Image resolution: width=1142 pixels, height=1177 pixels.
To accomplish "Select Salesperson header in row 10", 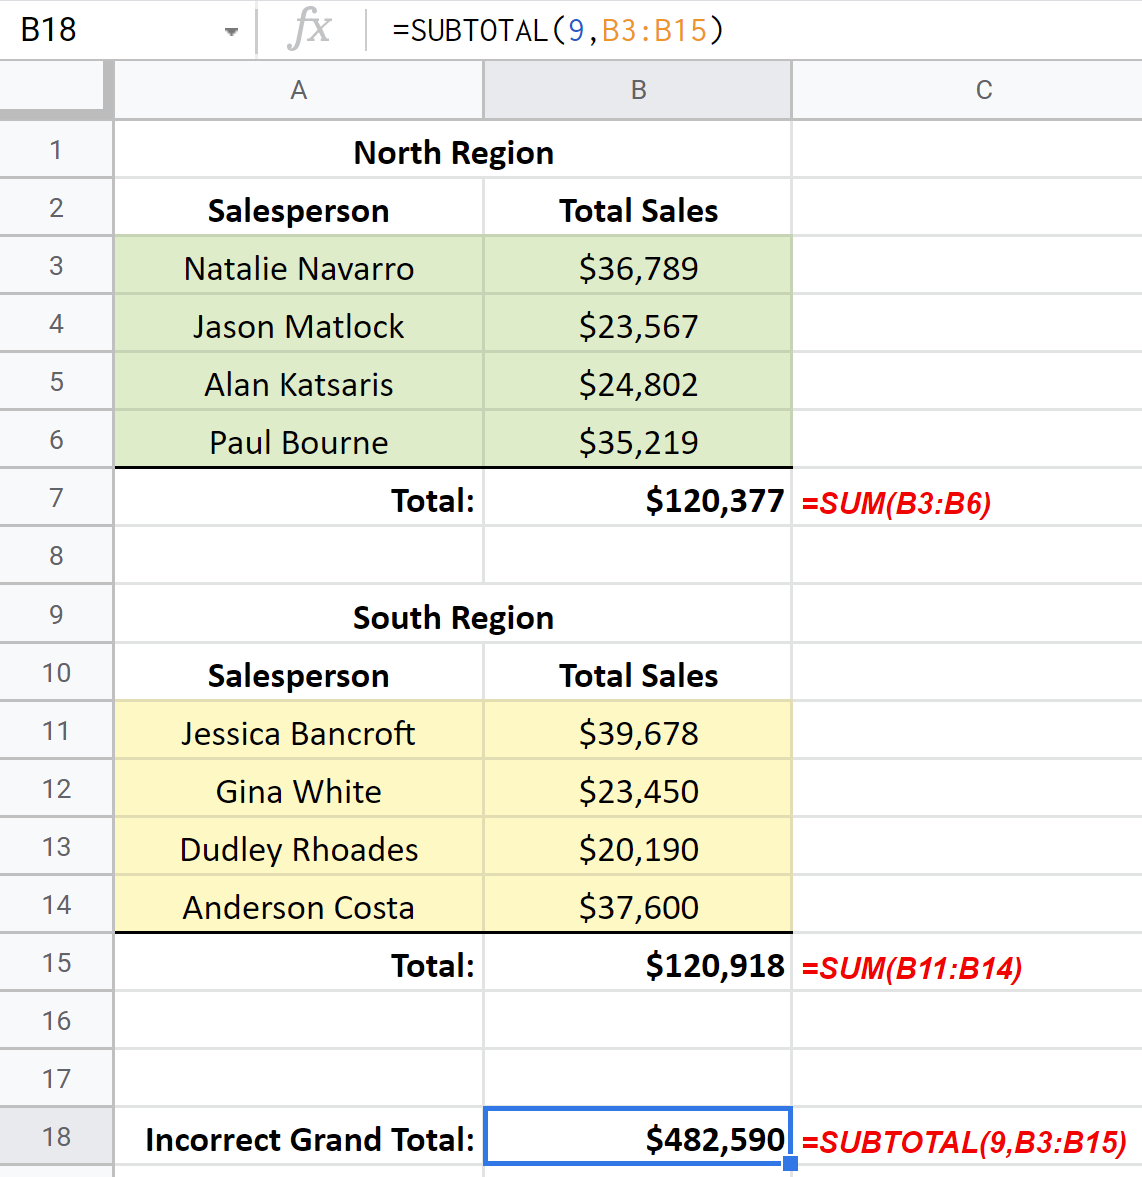I will (299, 674).
